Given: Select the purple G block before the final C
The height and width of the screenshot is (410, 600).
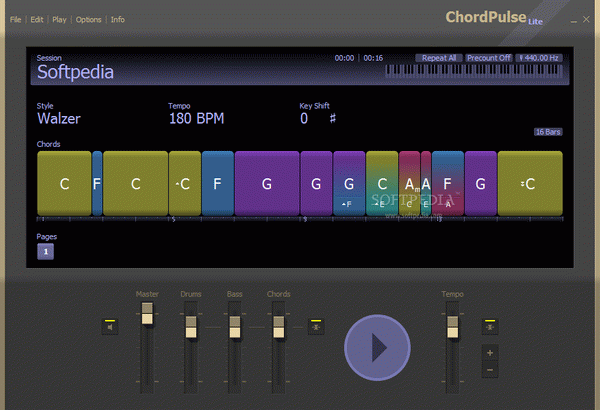Looking at the screenshot, I should pyautogui.click(x=481, y=183).
